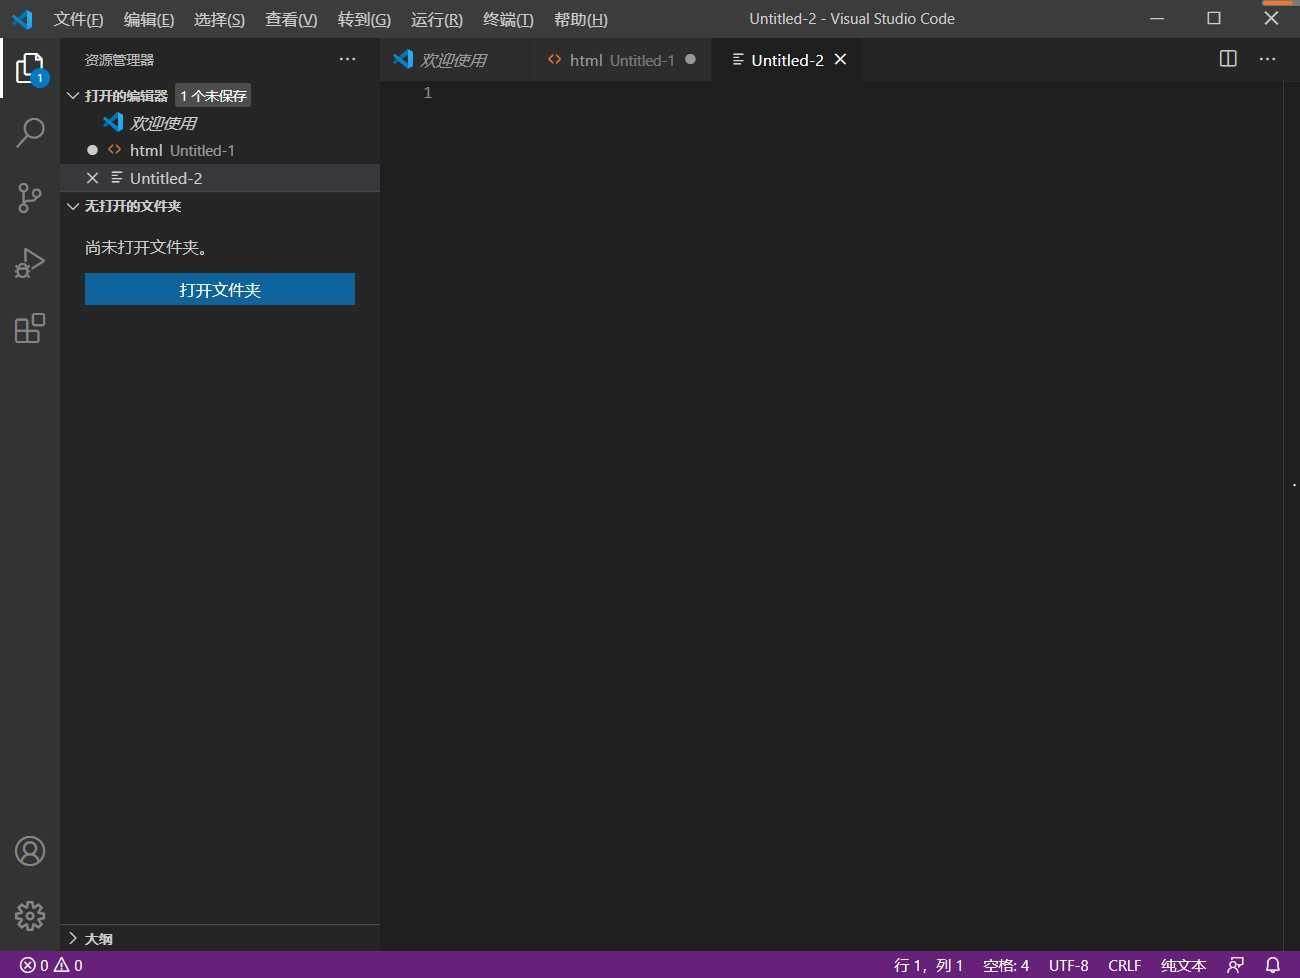
Task: Open the 资源管理器 panel ellipsis menu
Action: click(347, 59)
